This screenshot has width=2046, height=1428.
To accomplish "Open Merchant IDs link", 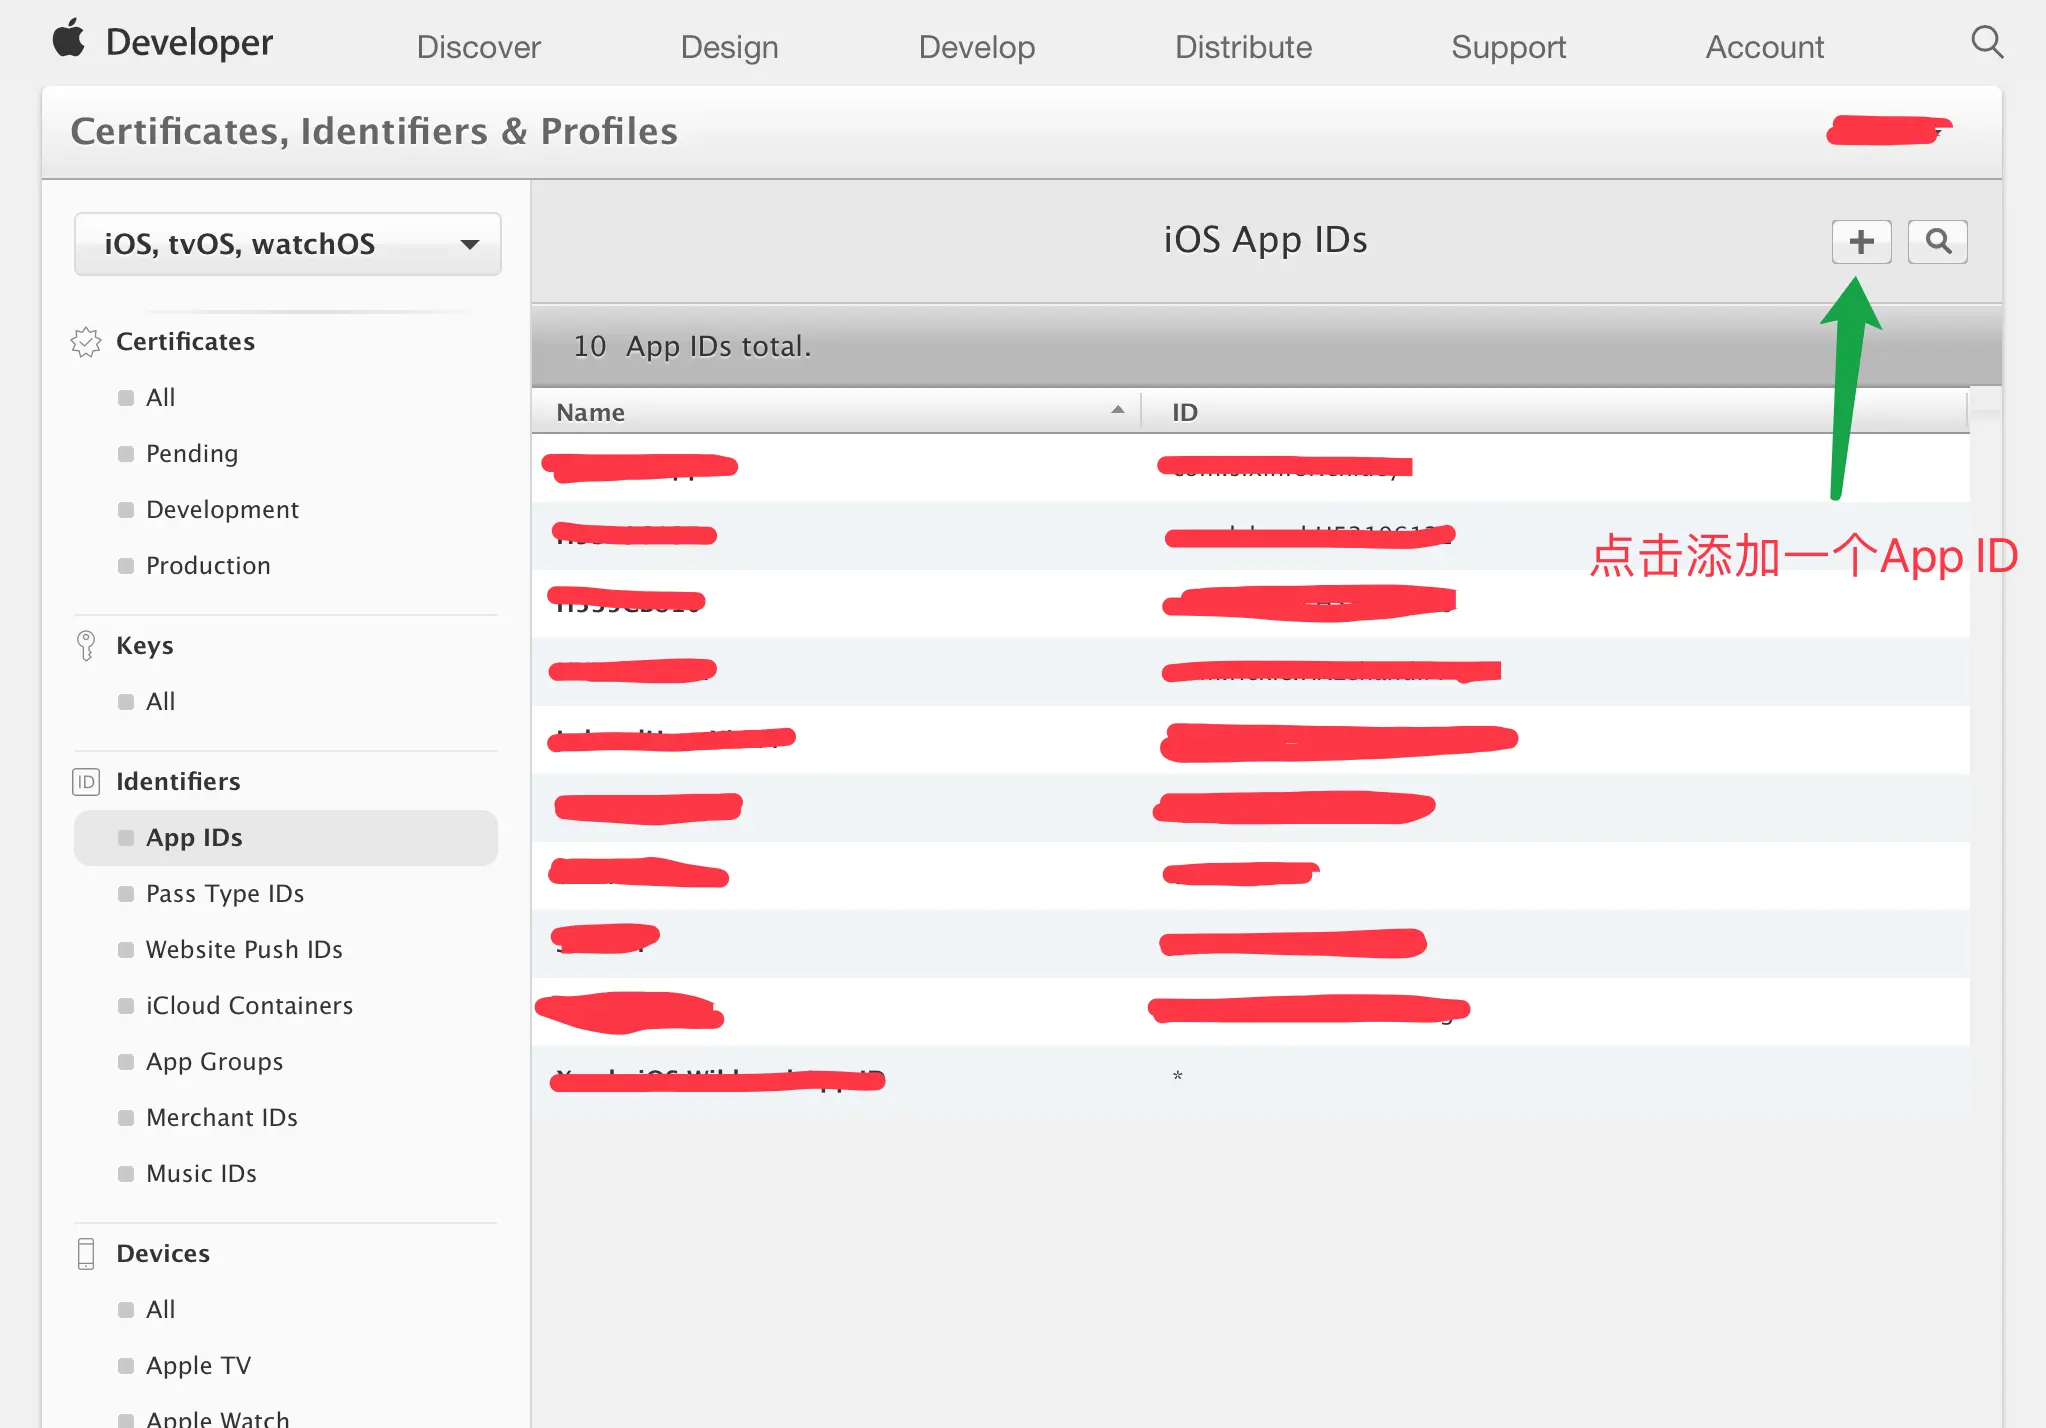I will [222, 1118].
